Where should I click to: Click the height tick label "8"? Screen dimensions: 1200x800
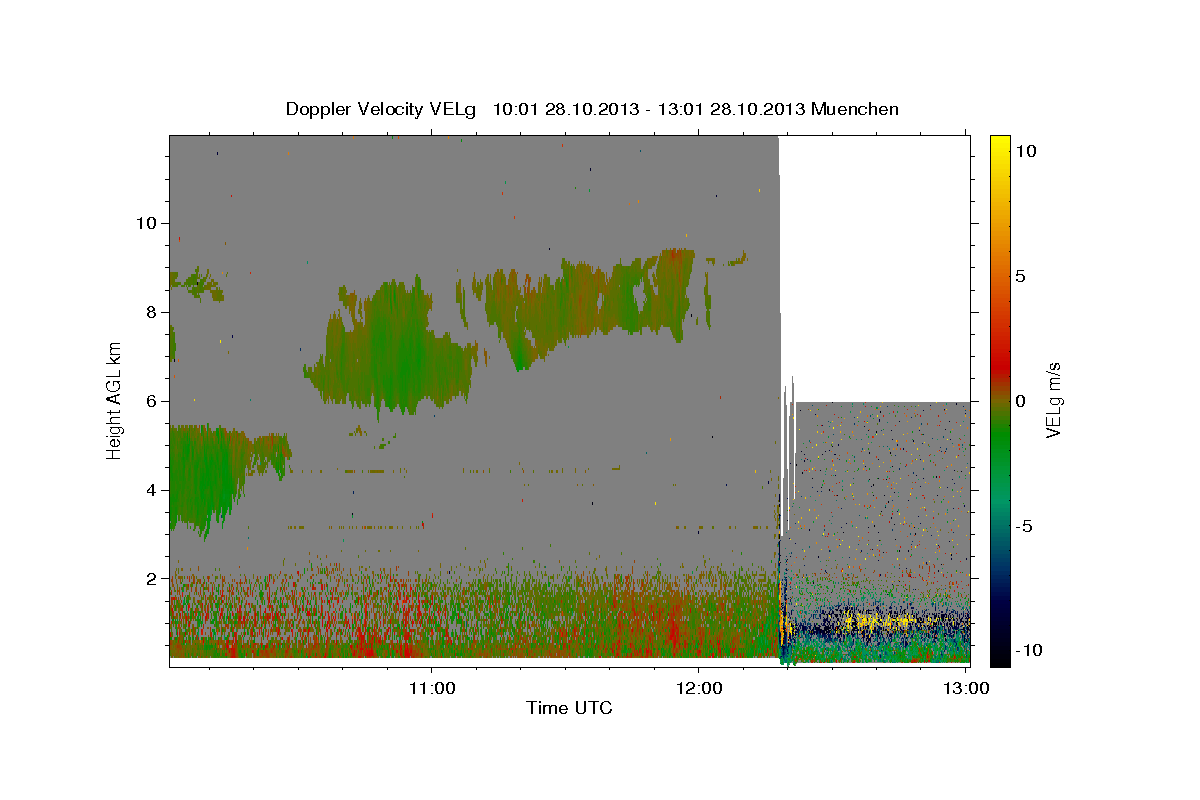(x=150, y=311)
